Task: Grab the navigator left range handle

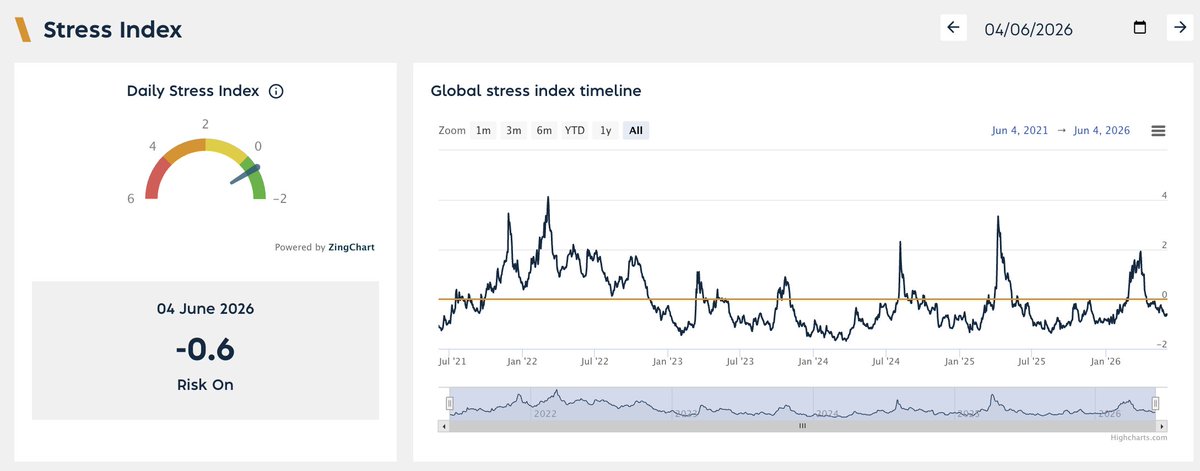Action: click(449, 404)
